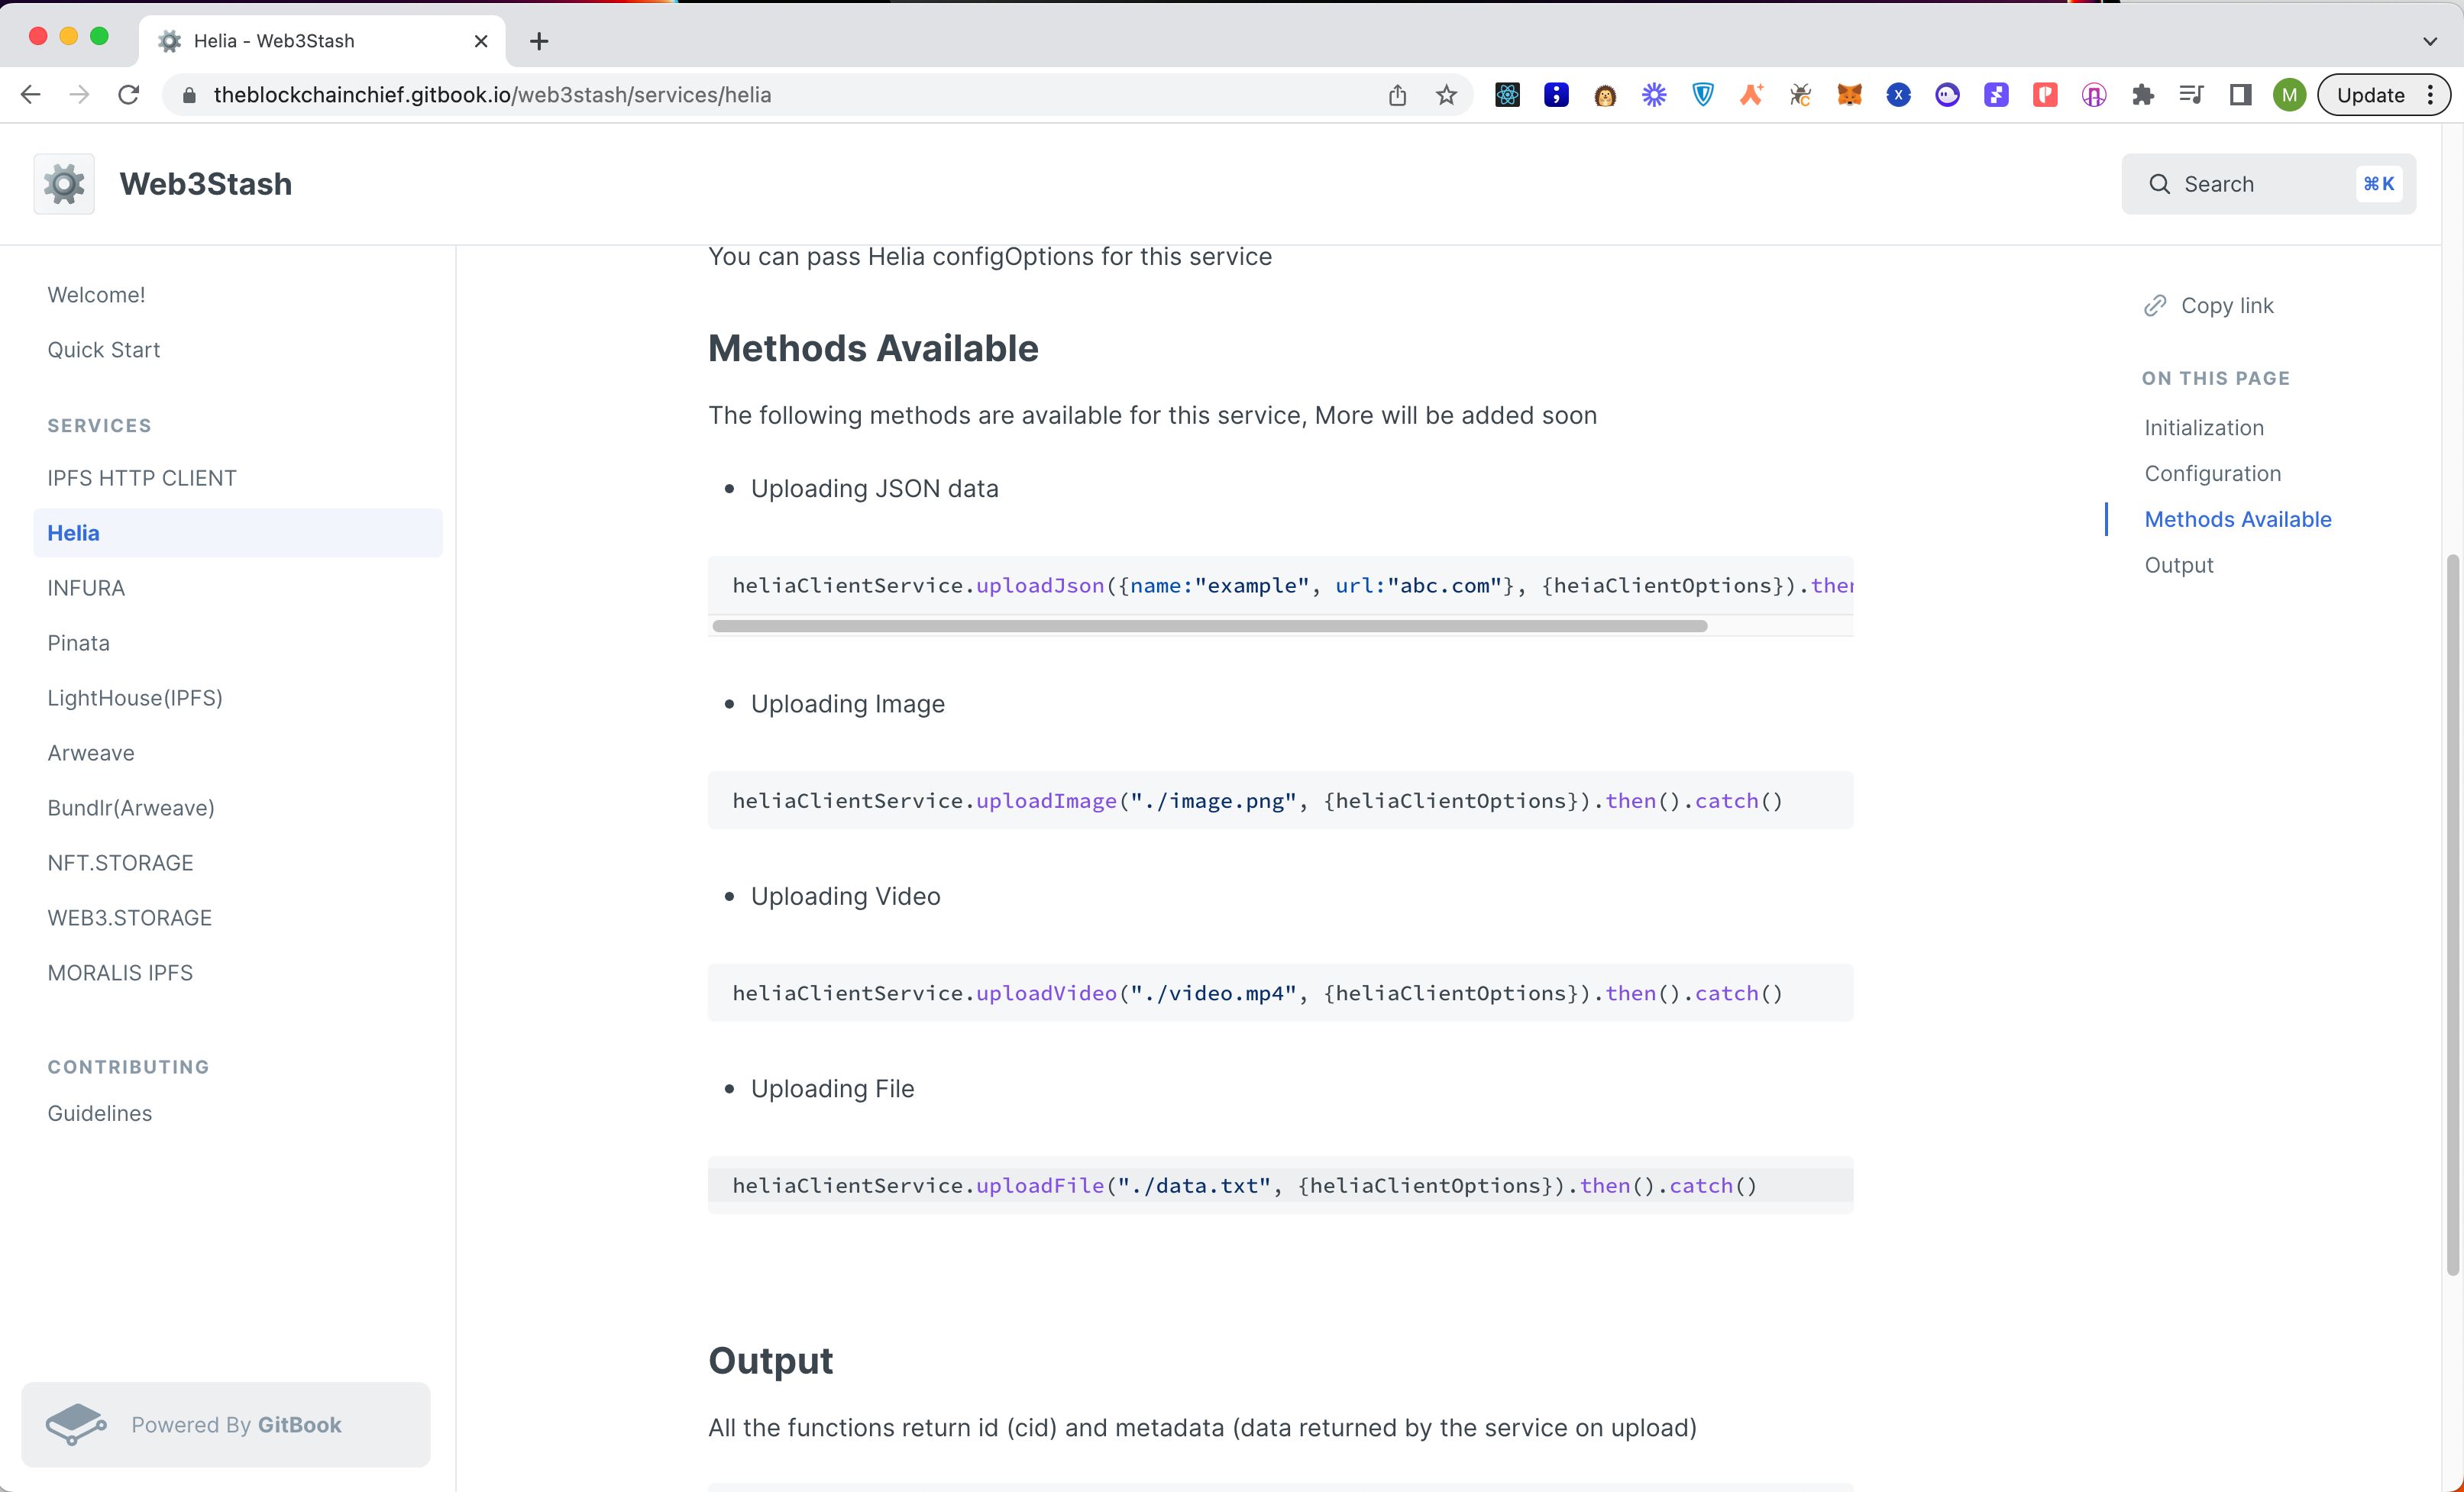Open the hedgehog extension icon
This screenshot has width=2464, height=1492.
pyautogui.click(x=1605, y=95)
